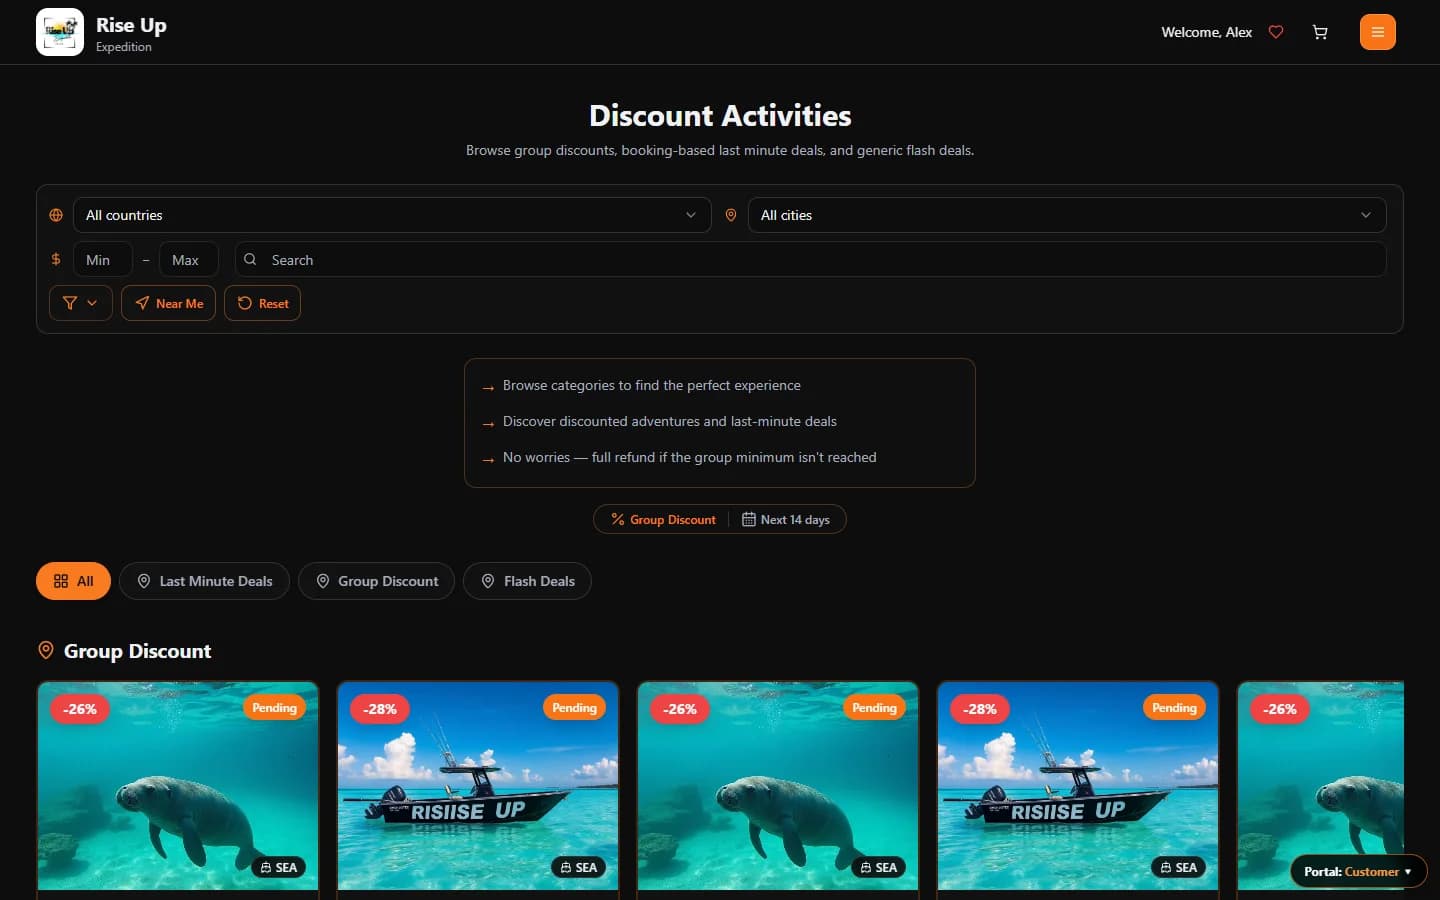Screen dimensions: 1440x900
Task: Click the Min price field
Action: click(103, 259)
